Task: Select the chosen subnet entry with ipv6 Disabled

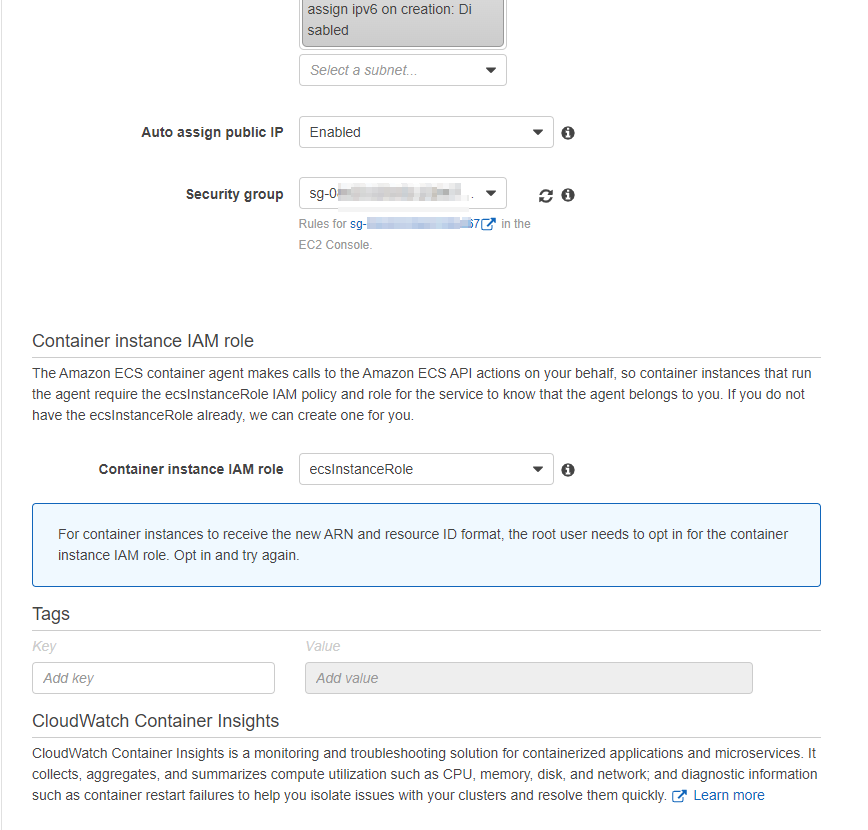Action: tap(402, 21)
